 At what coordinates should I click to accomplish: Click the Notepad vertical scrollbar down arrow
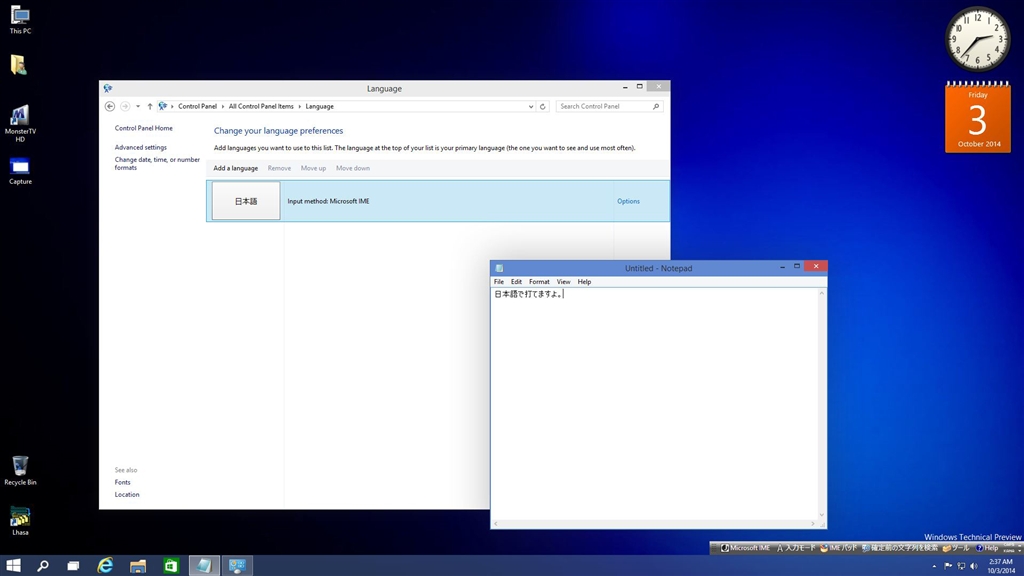click(x=822, y=516)
